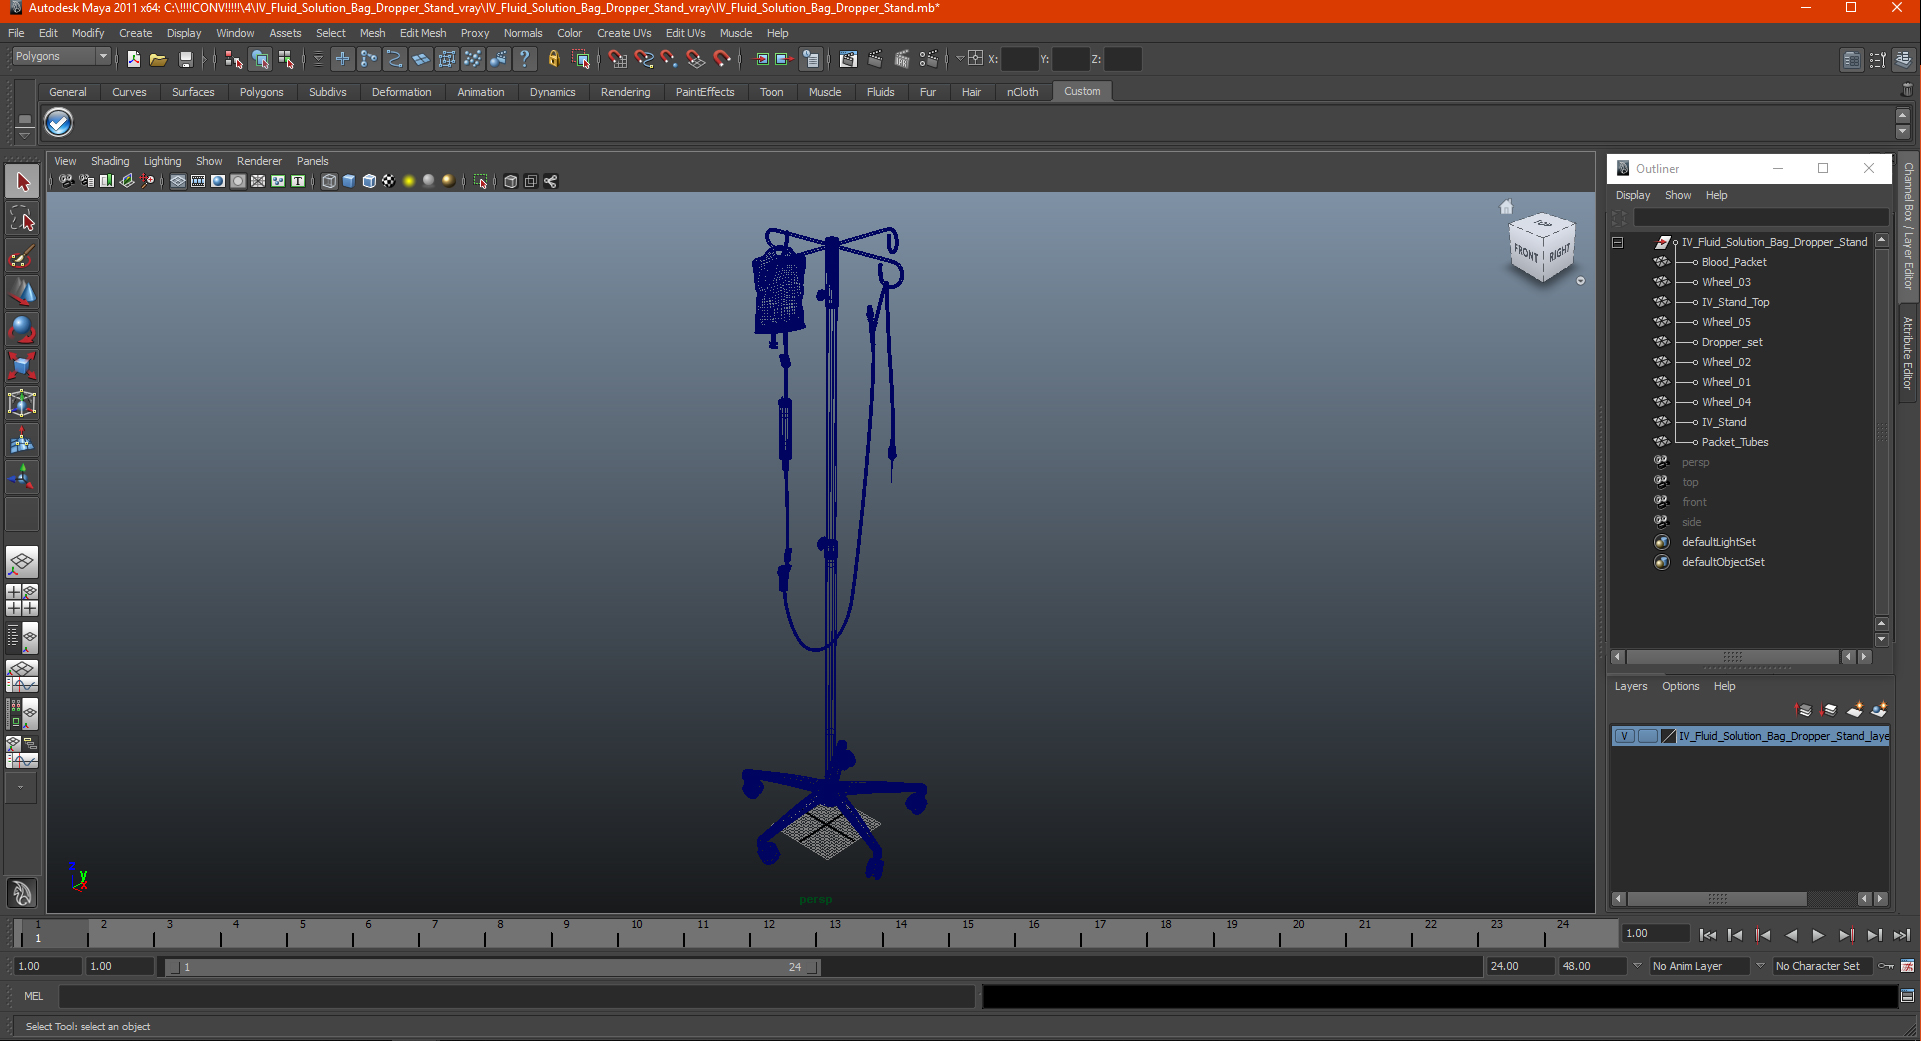Image resolution: width=1921 pixels, height=1041 pixels.
Task: Toggle lock current selection padlock
Action: [554, 59]
